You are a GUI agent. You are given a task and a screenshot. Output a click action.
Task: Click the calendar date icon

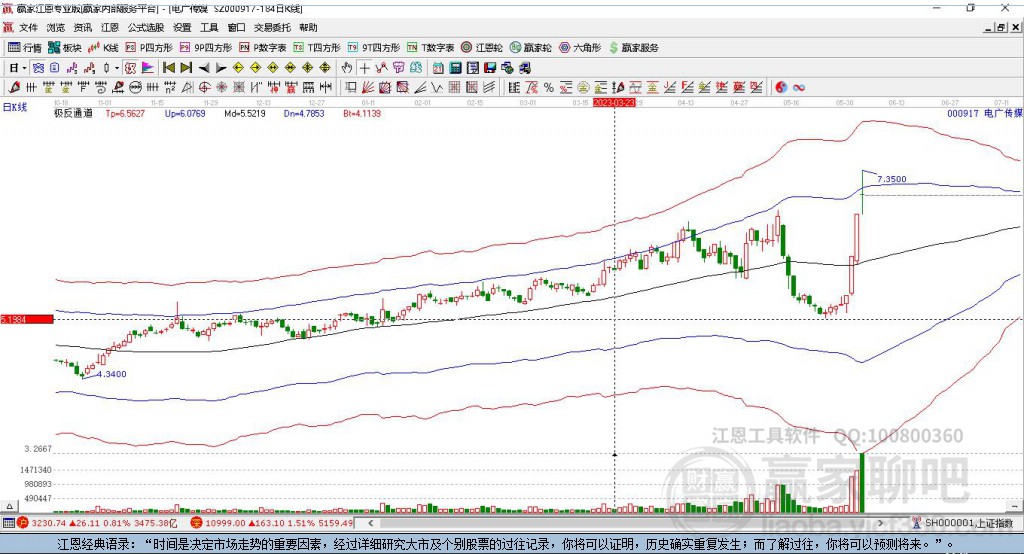click(x=438, y=68)
